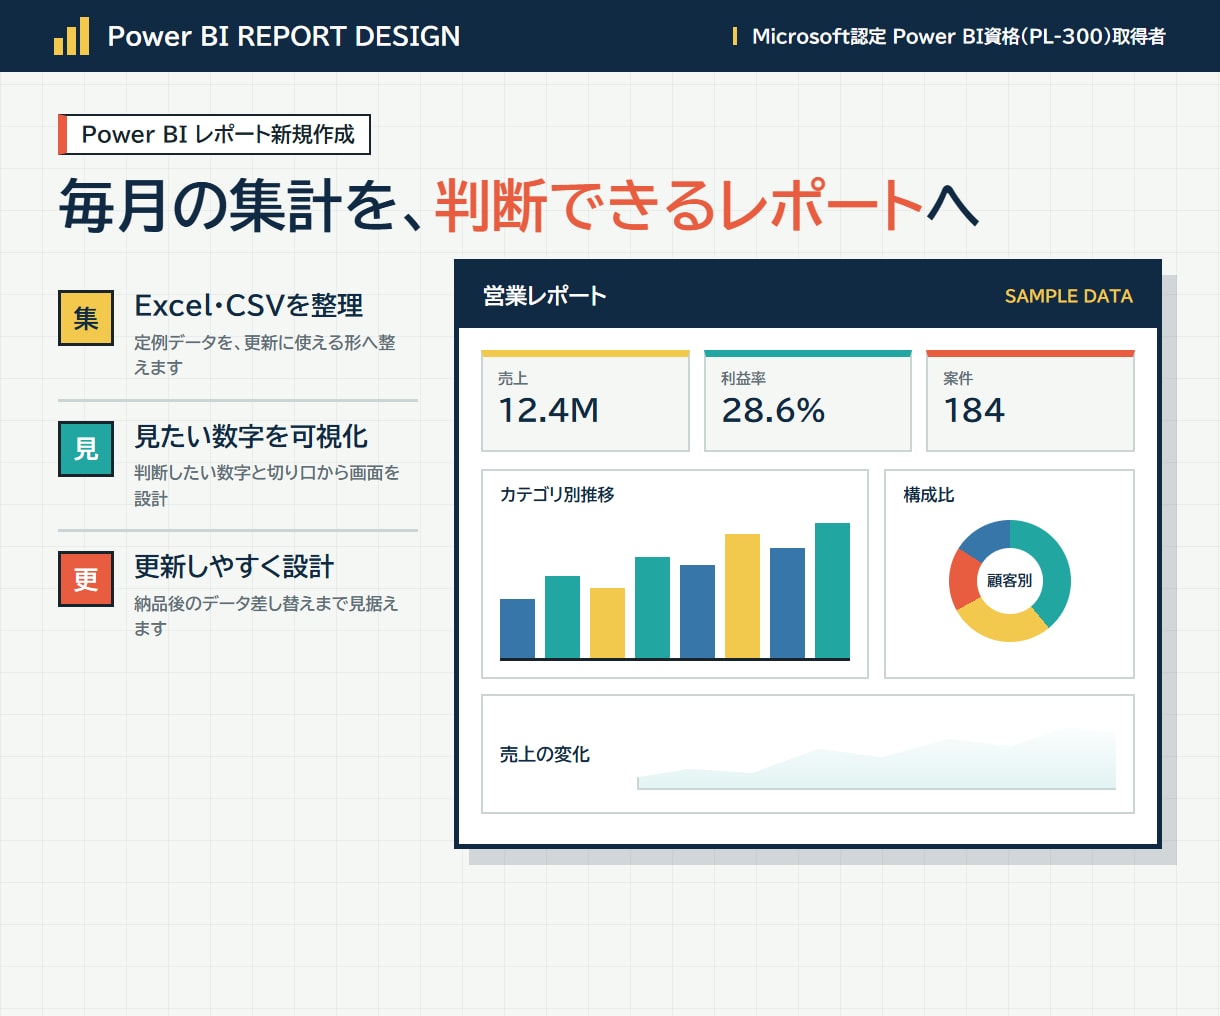The image size is (1220, 1016).
Task: Click the bar chart logo icon in header
Action: pos(71,36)
